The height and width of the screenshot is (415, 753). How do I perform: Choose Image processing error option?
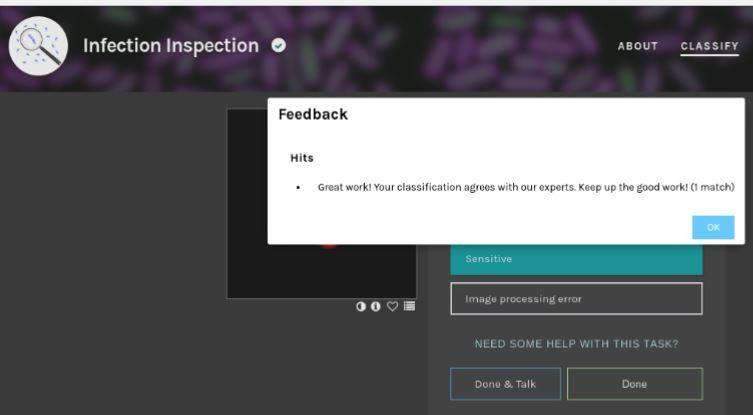click(575, 298)
